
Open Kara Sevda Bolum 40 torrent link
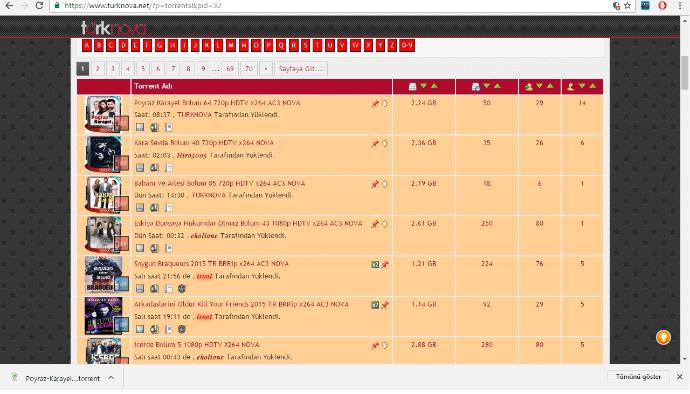[204, 143]
